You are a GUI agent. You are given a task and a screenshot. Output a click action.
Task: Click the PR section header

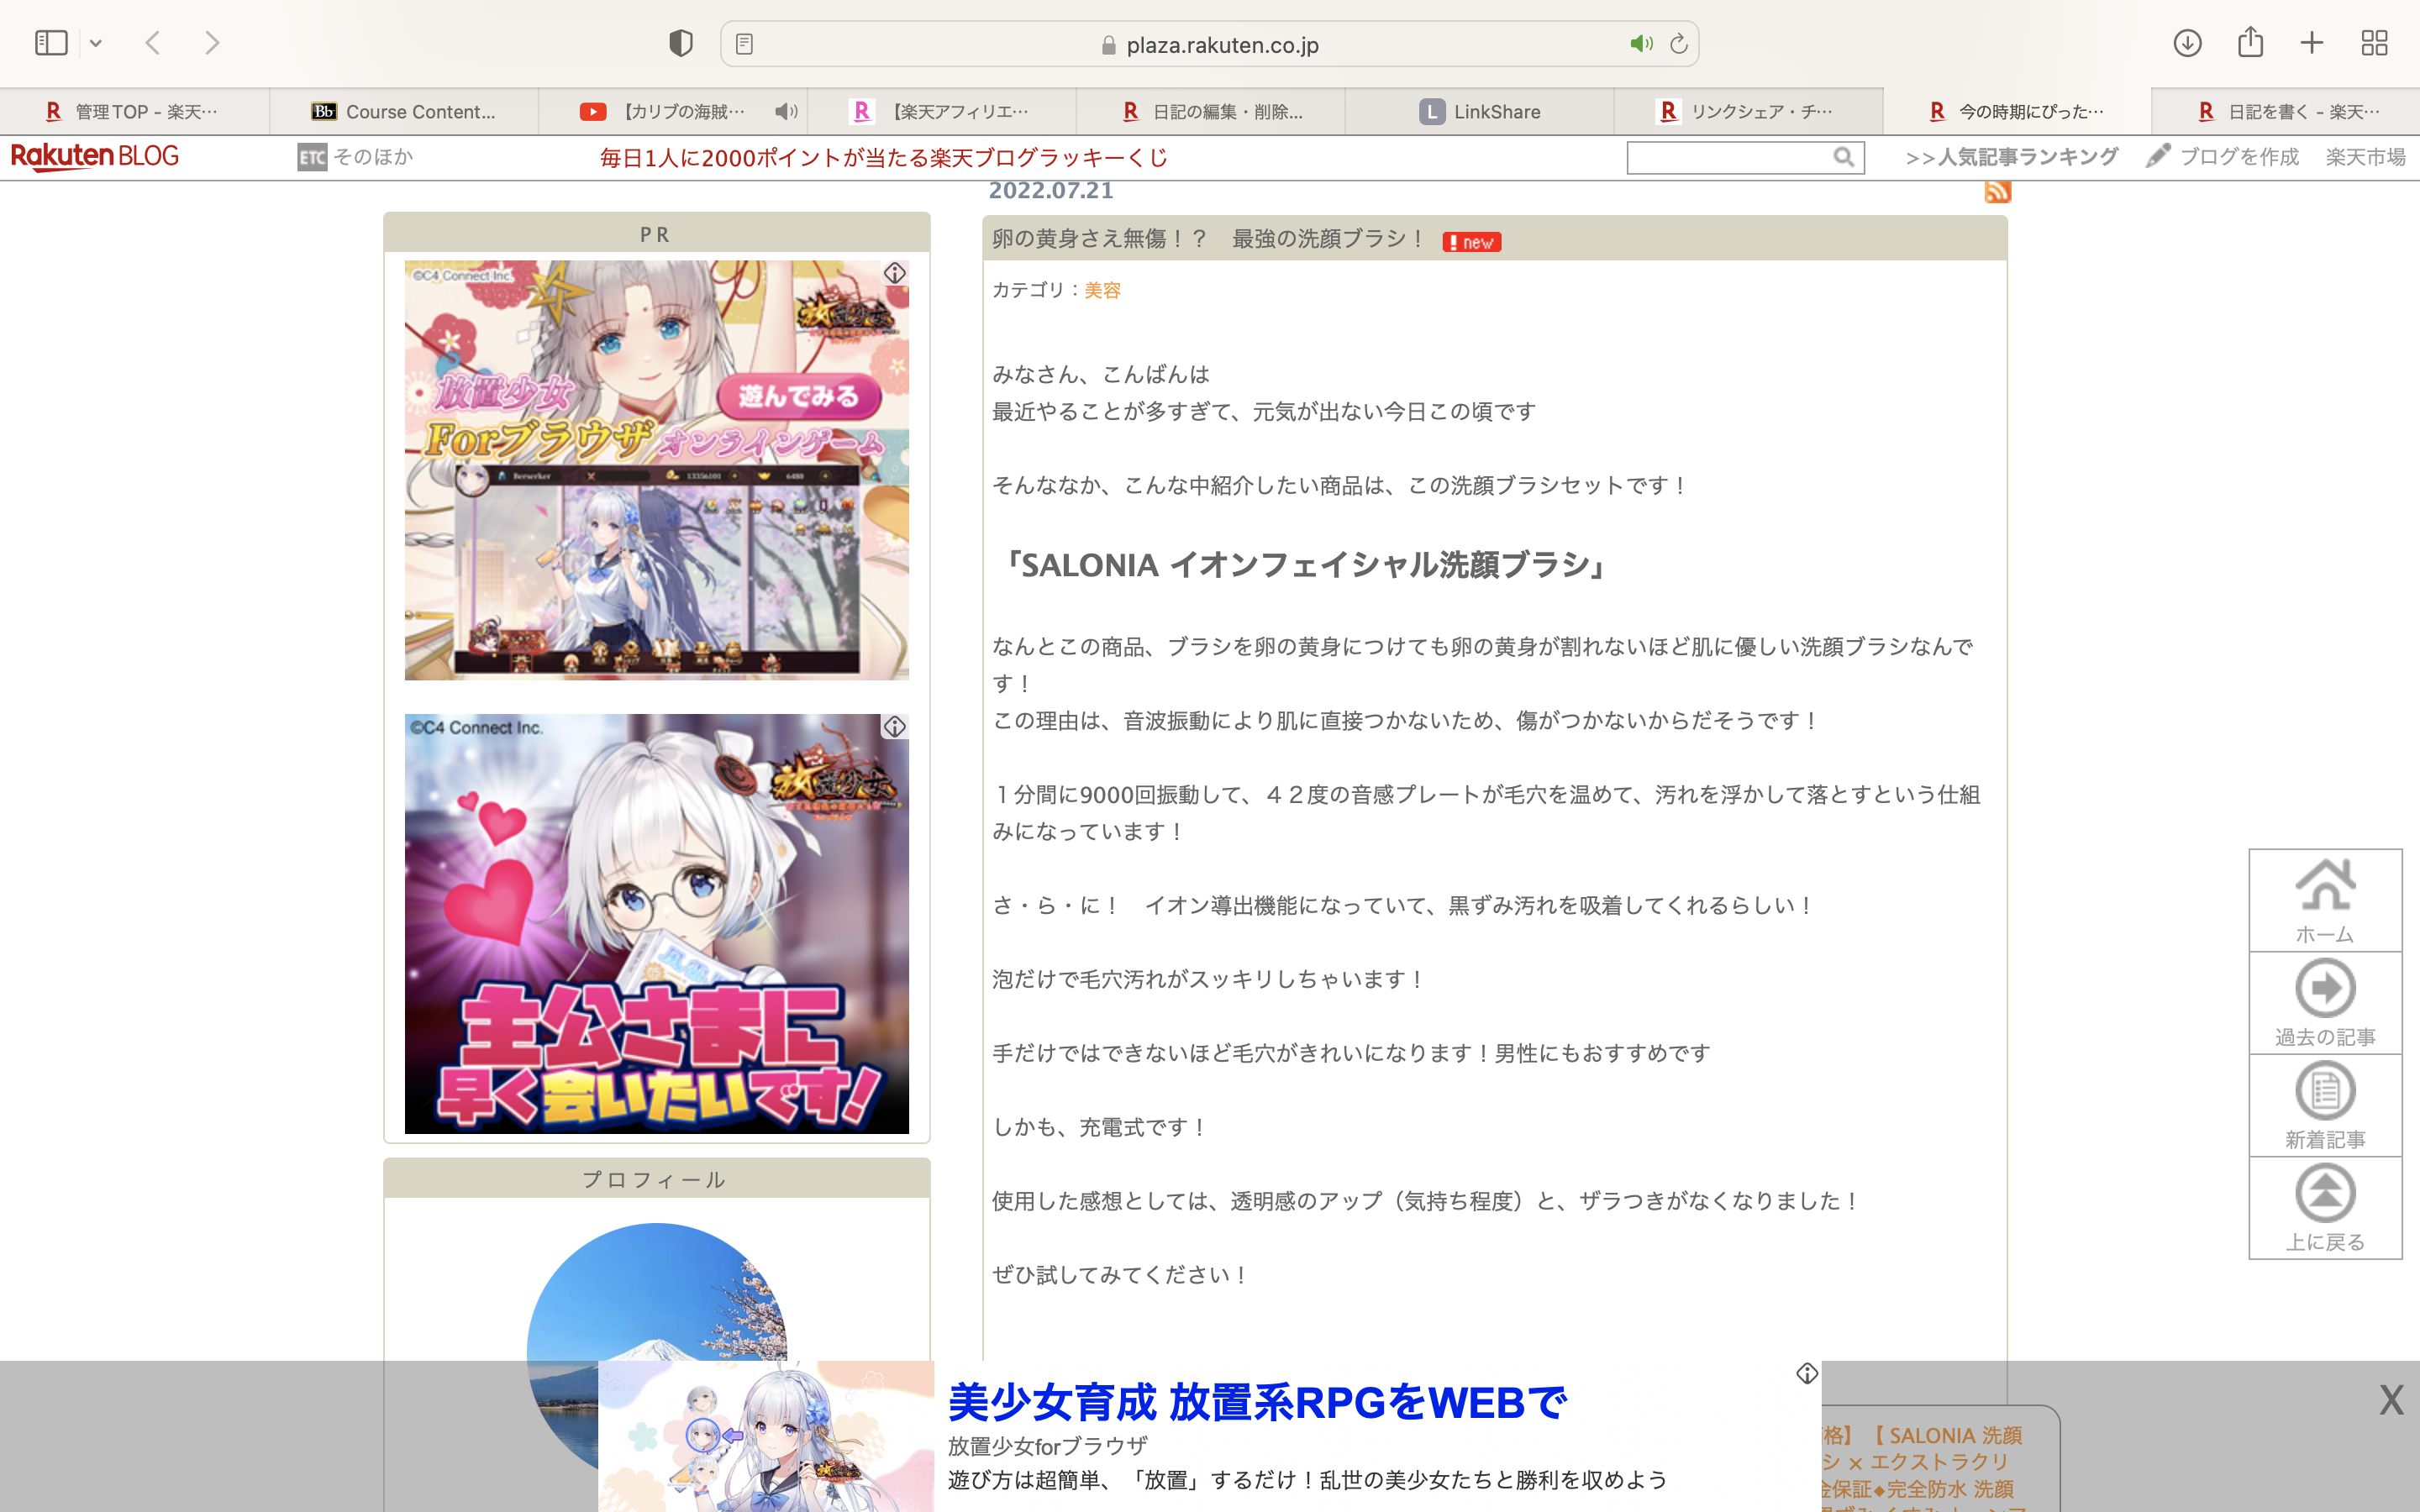(657, 233)
